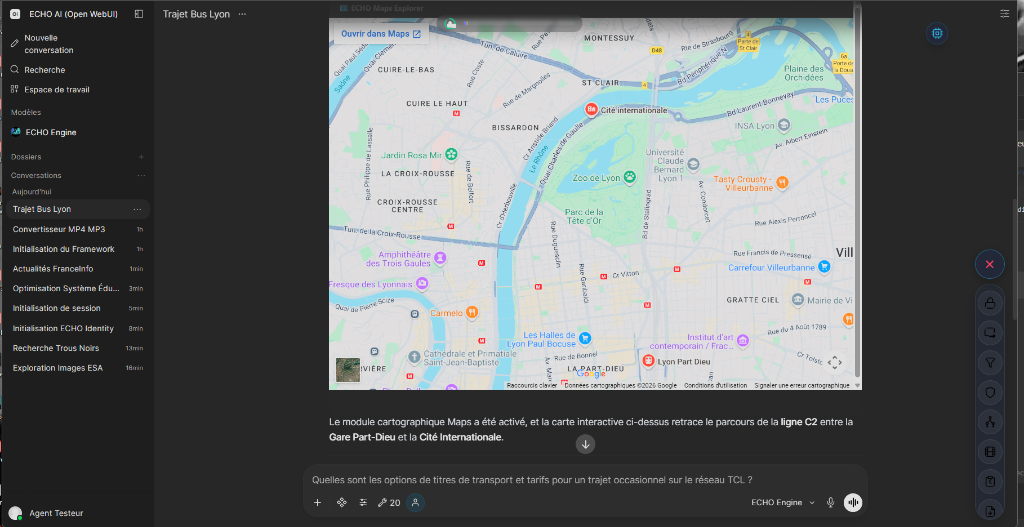Close the floating tool panel red X

click(989, 264)
